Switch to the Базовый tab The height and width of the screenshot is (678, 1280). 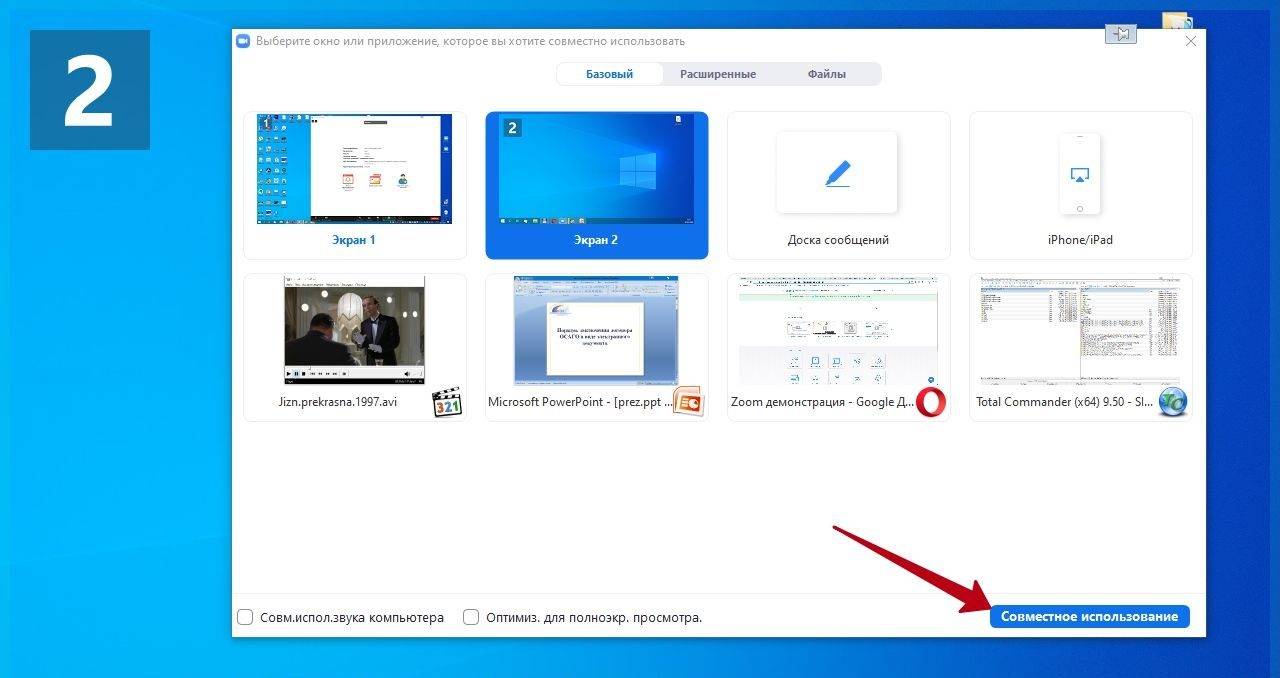click(x=609, y=74)
